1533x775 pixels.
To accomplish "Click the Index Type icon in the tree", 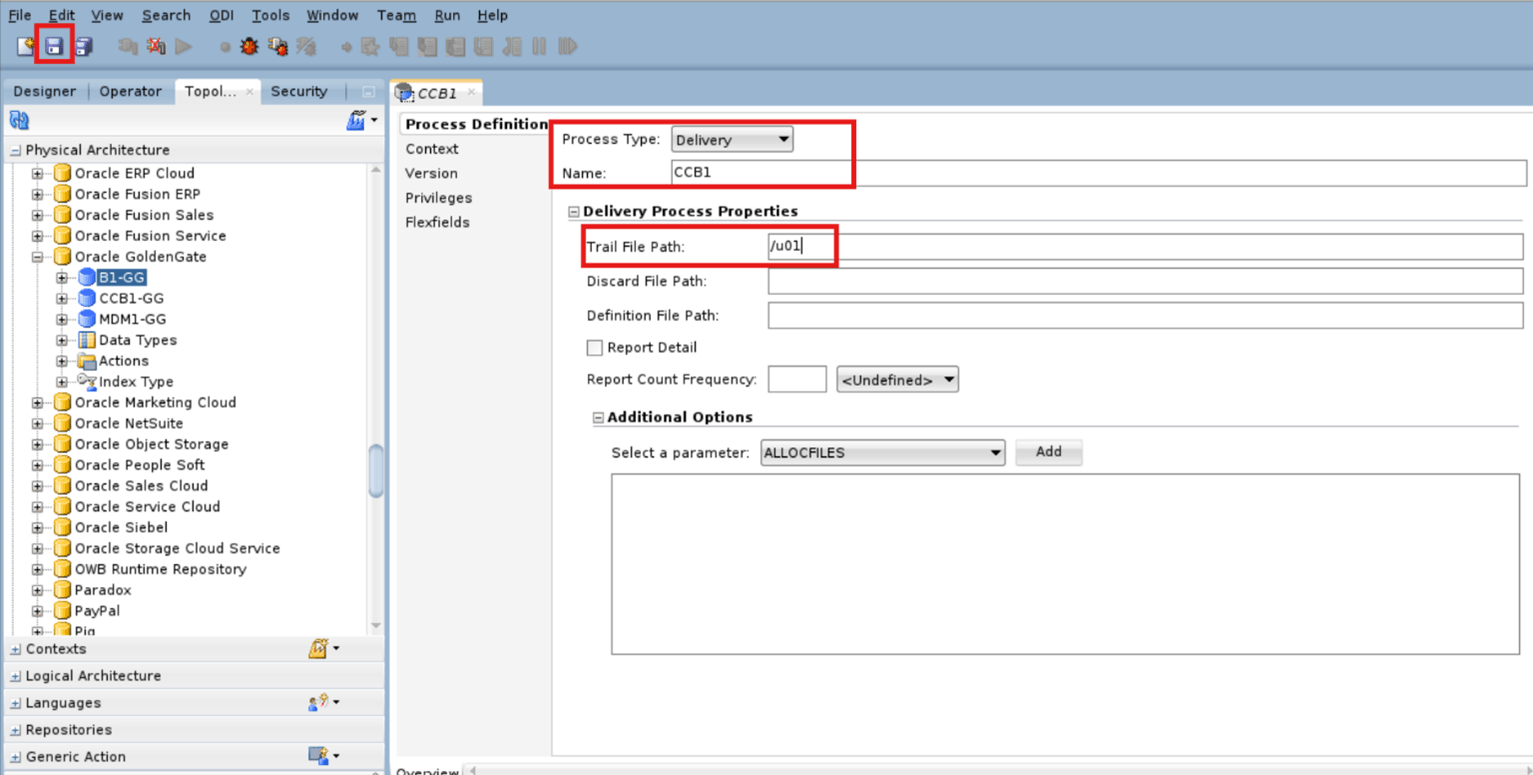I will point(87,382).
